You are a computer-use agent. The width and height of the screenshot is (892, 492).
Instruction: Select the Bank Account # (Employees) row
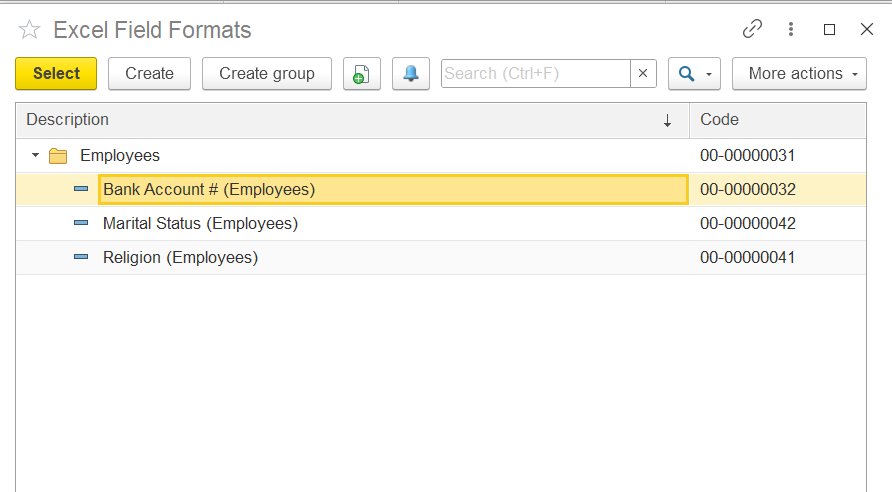point(441,189)
